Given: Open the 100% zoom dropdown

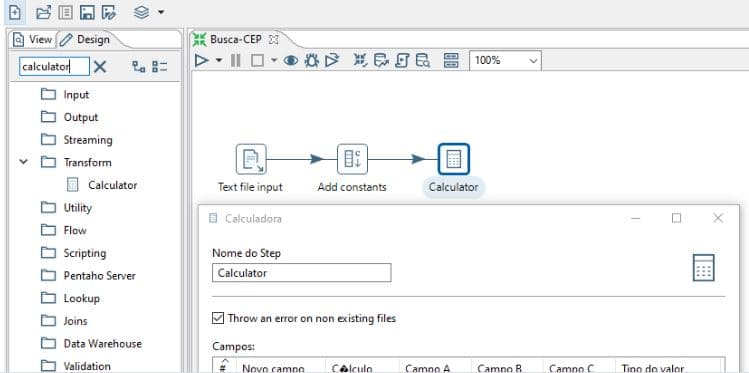Looking at the screenshot, I should tap(505, 61).
